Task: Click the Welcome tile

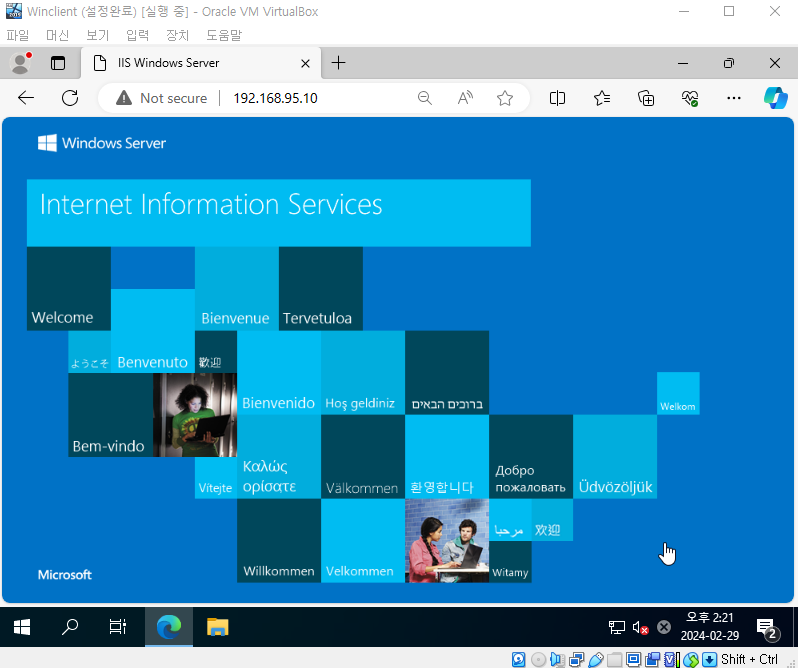Action: tap(69, 288)
